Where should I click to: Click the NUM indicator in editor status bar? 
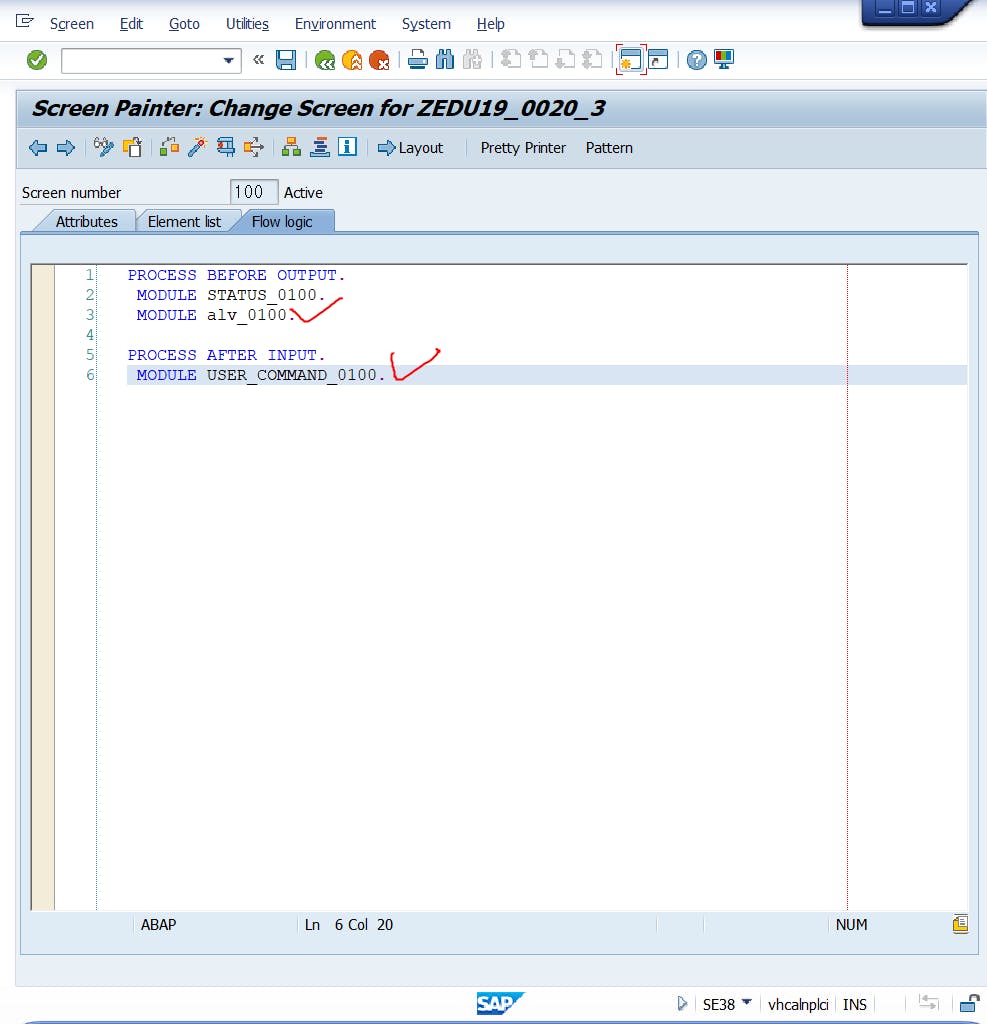click(x=851, y=925)
